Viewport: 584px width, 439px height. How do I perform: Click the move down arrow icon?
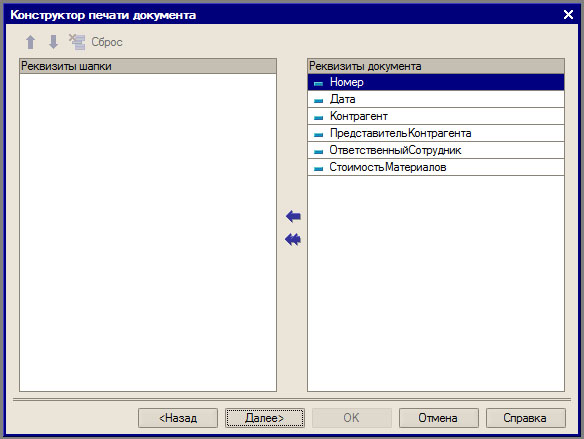tap(54, 42)
